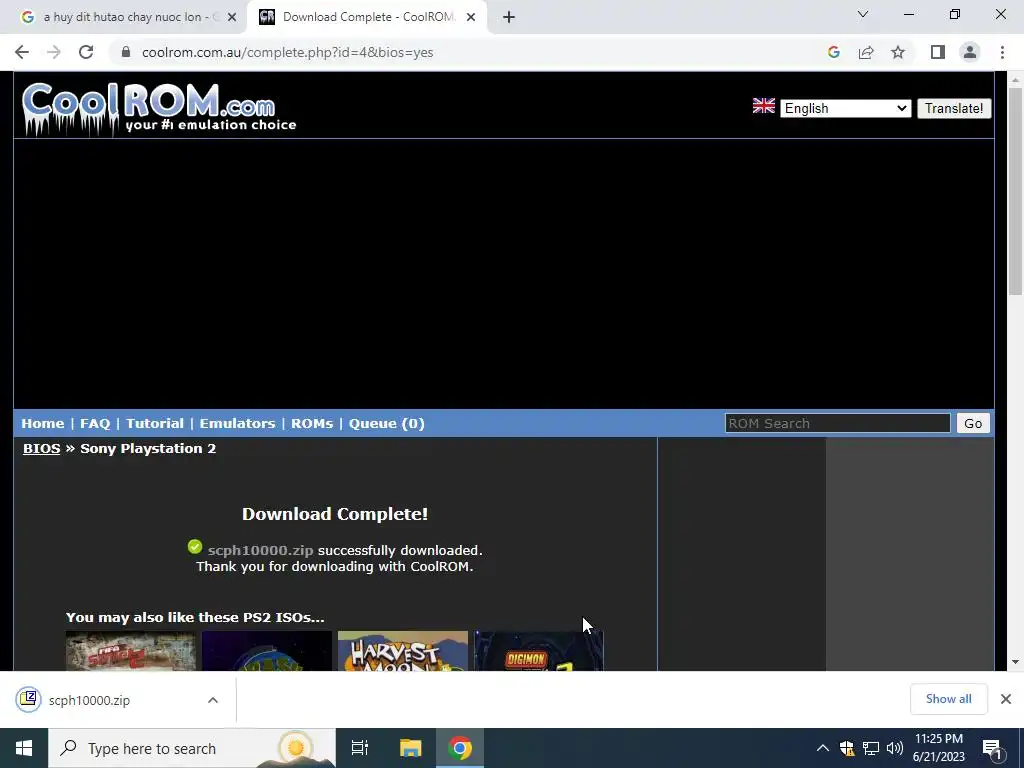Click the browser forward arrow
This screenshot has height=768, width=1024.
[x=54, y=52]
